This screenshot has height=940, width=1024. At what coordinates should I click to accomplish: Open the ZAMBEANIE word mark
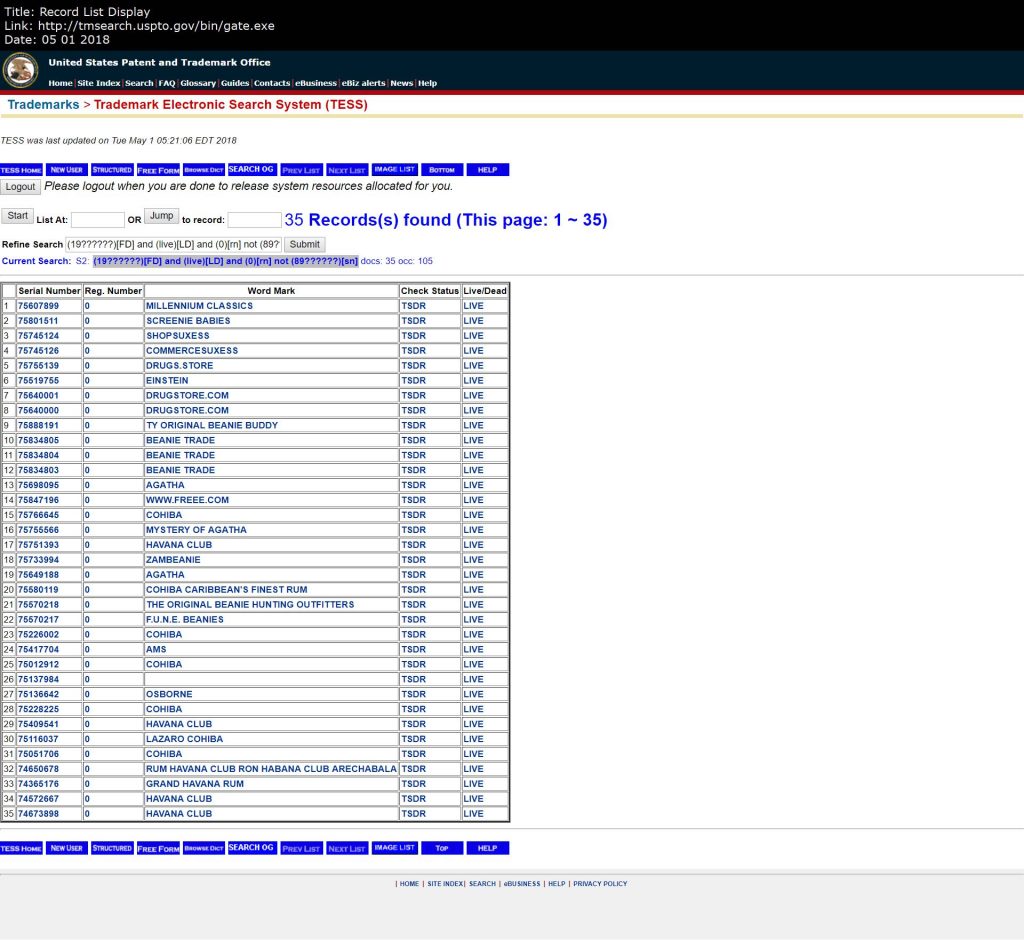(173, 560)
